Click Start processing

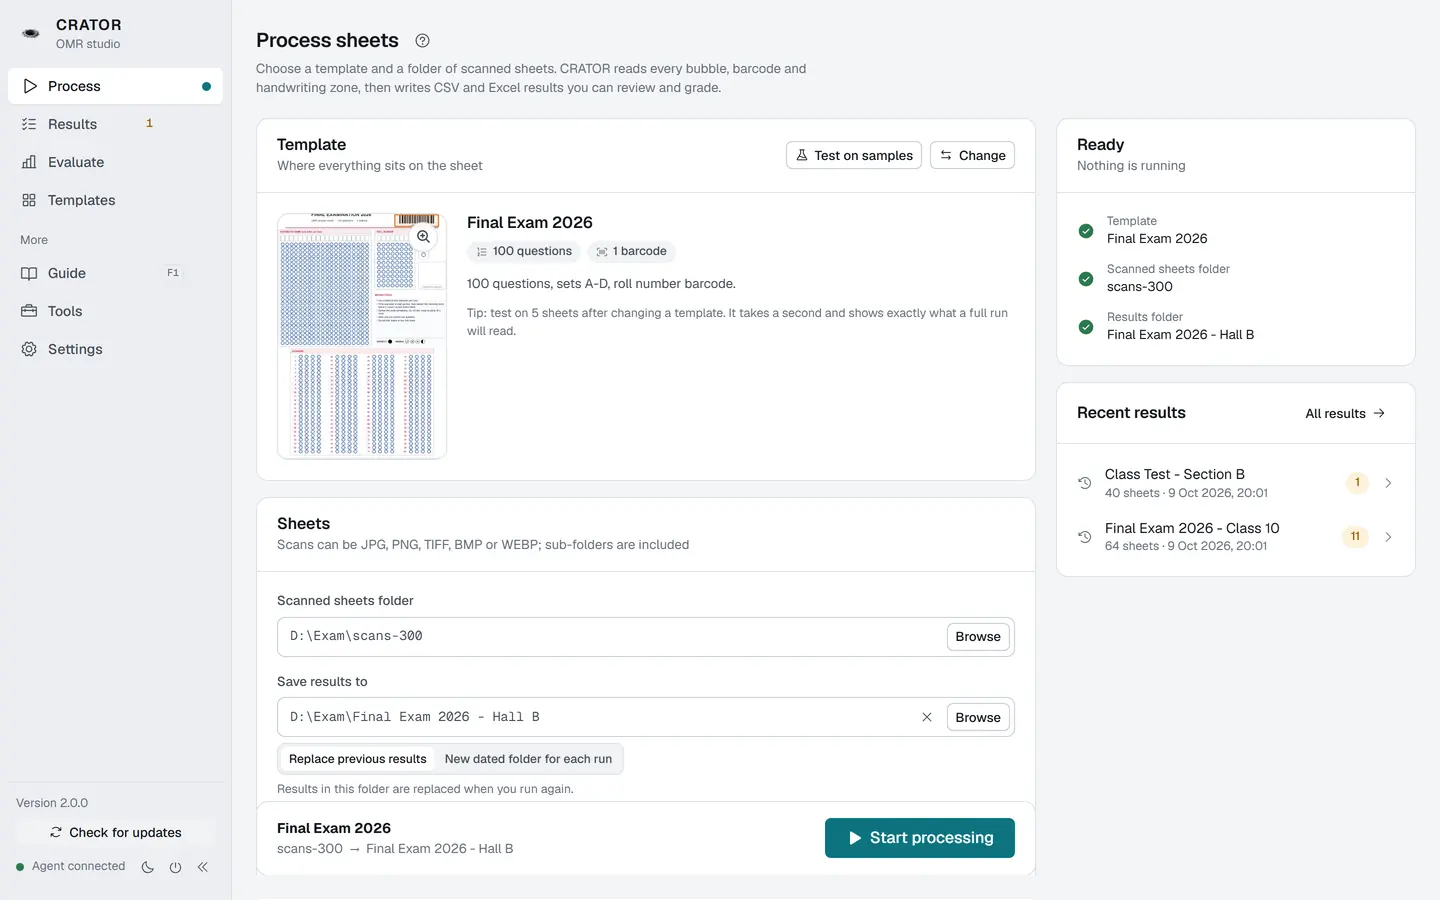[x=920, y=838]
